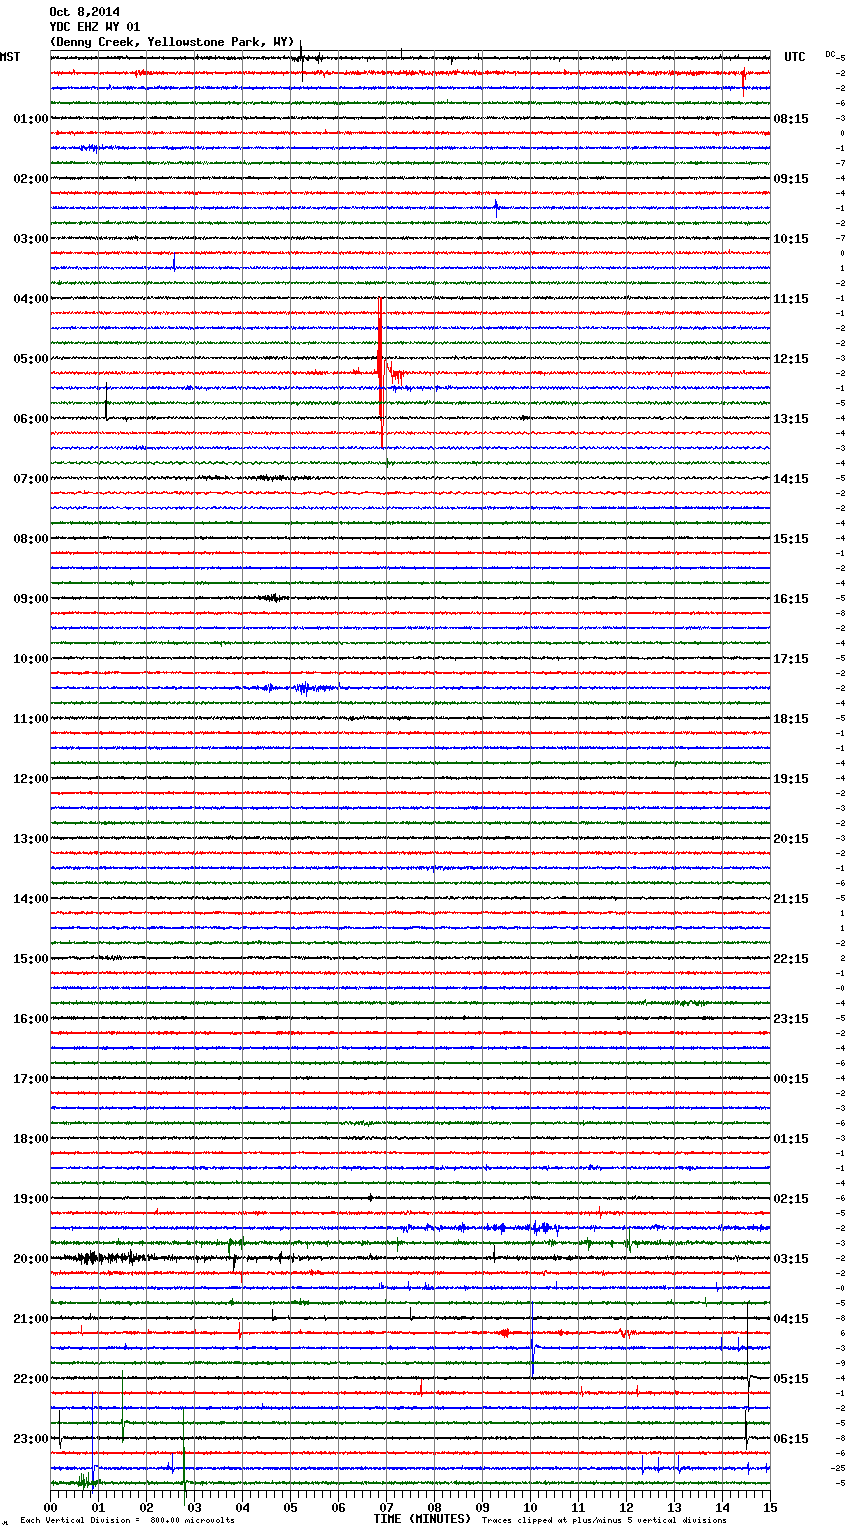Click minute tick "11" on bottom axis

(x=578, y=1506)
